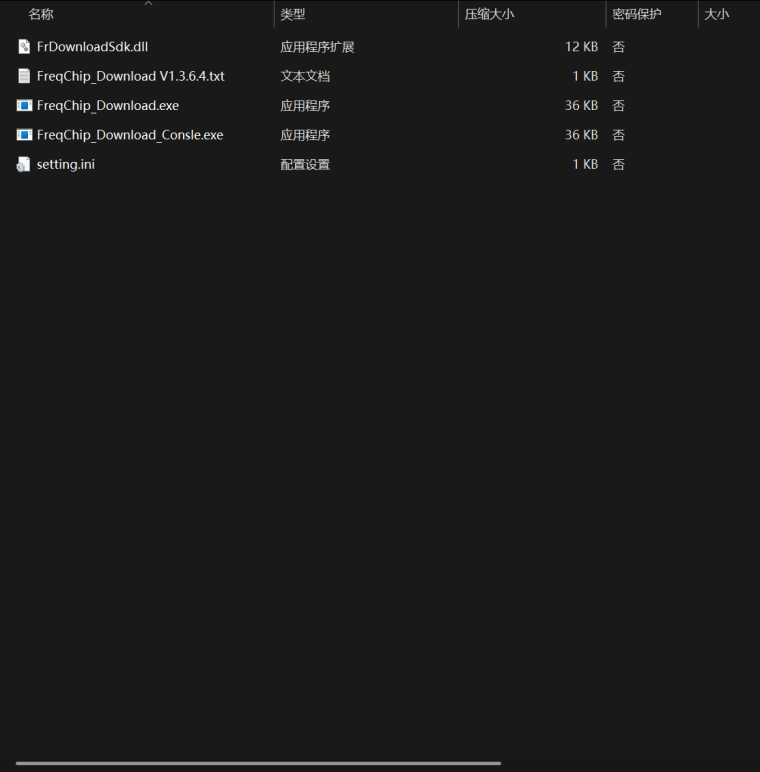Screen dimensions: 760x772
Task: Click 否 password value for FreqChip_Download_Consle.exe
Action: pos(618,134)
